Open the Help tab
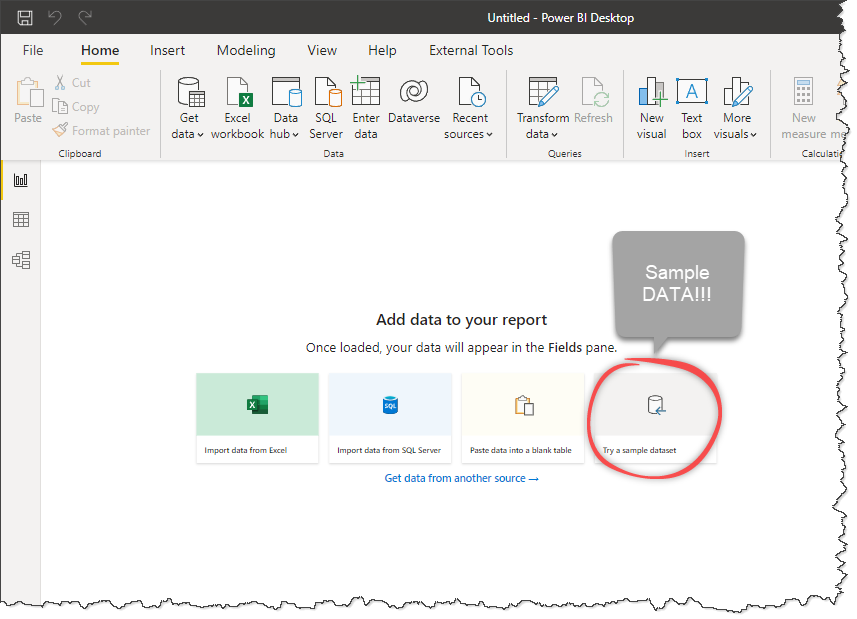Viewport: 857px width, 619px height. pos(382,50)
